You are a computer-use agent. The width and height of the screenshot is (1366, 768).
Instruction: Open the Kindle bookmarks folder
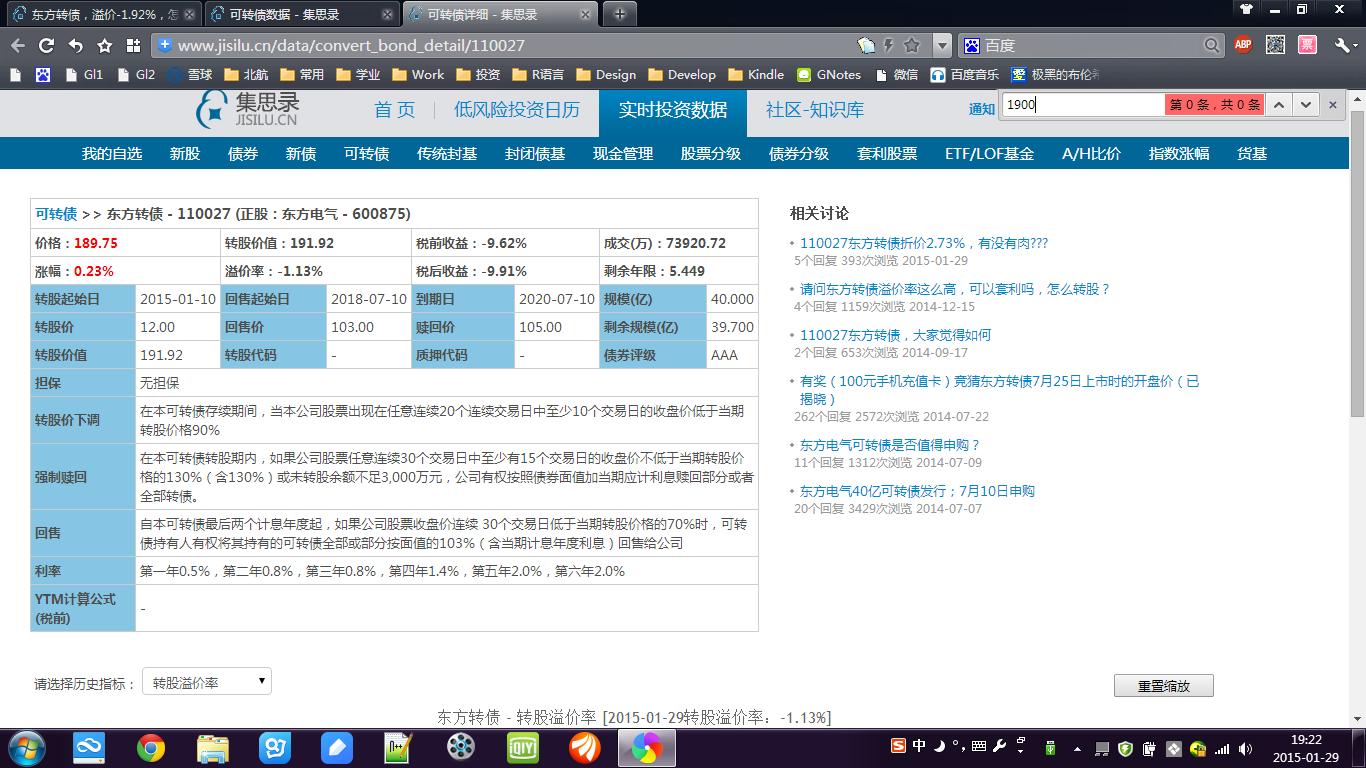click(756, 74)
